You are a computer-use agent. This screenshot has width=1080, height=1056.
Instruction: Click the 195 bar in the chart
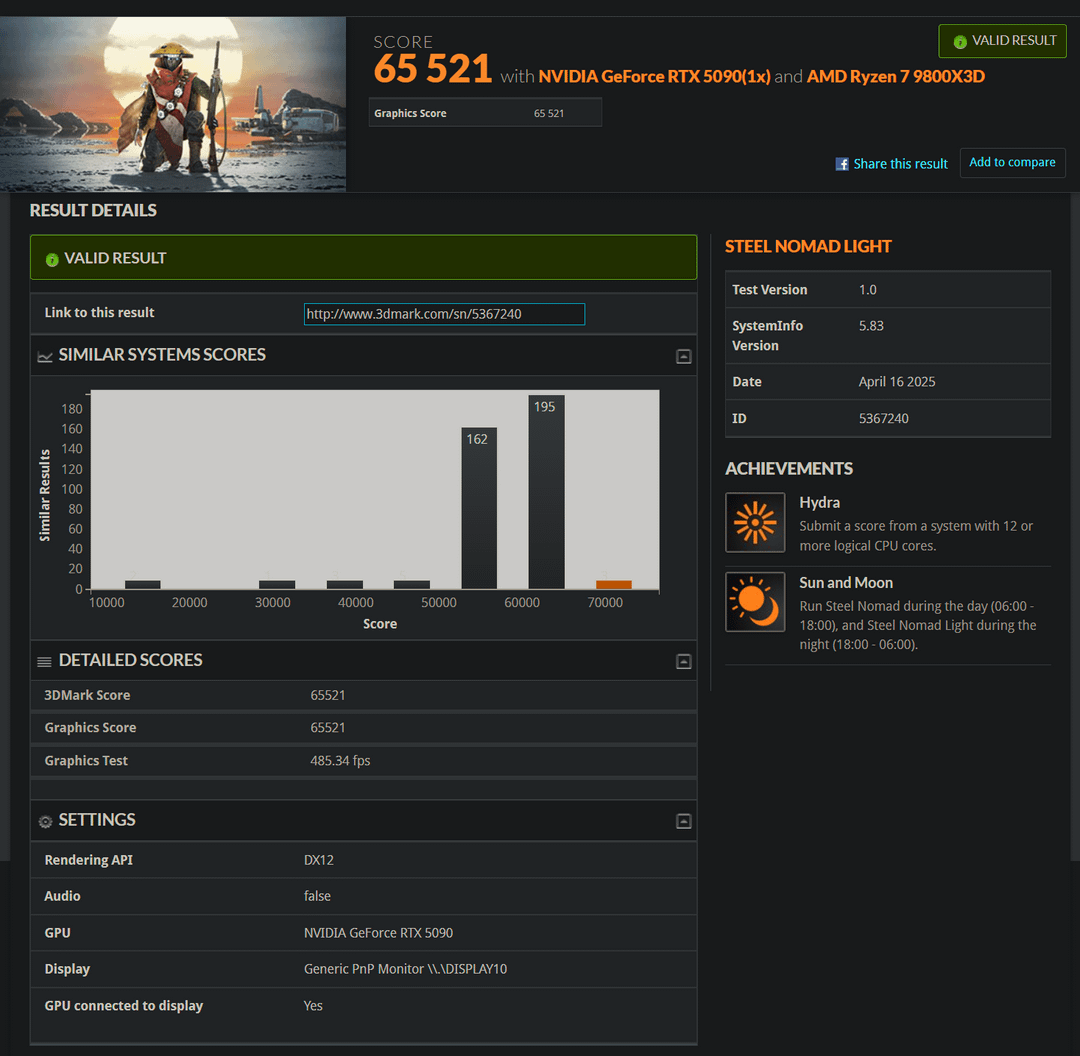coord(546,491)
